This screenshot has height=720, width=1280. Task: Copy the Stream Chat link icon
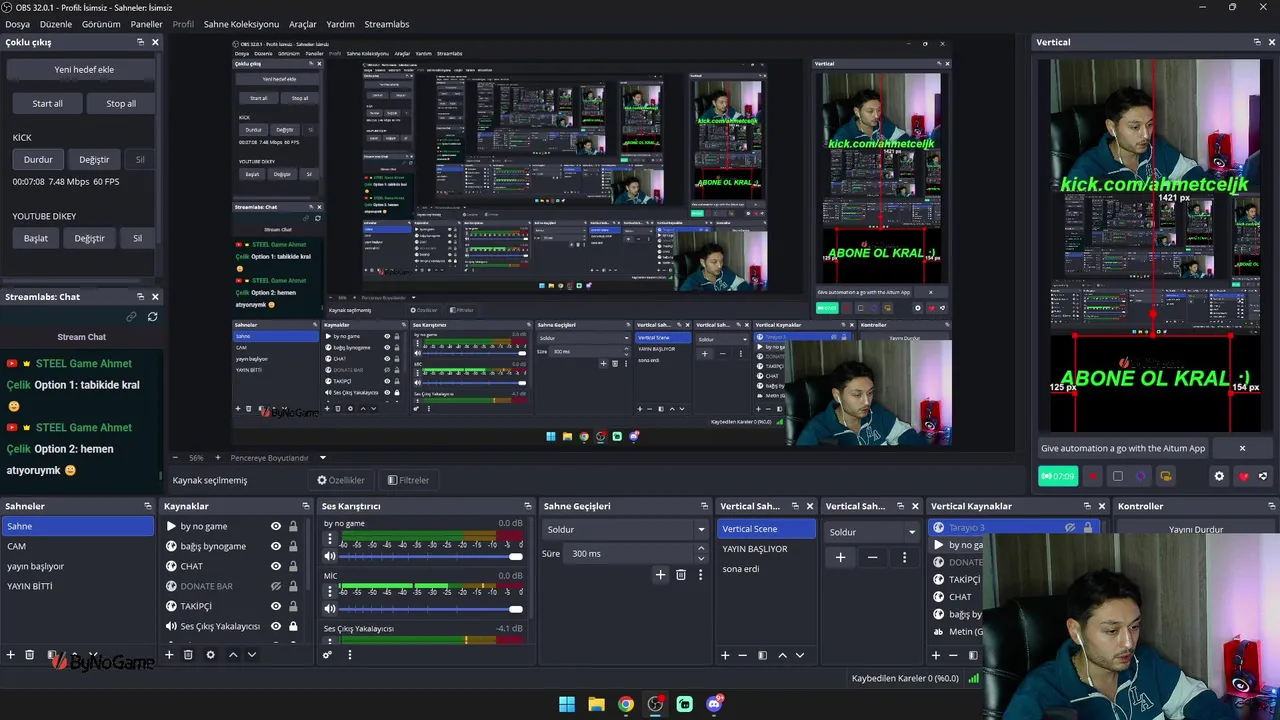(131, 316)
